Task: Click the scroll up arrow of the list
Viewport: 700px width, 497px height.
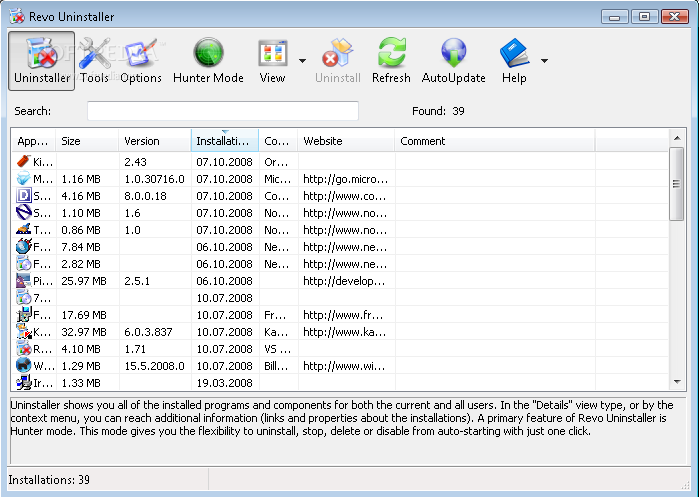Action: (x=677, y=138)
